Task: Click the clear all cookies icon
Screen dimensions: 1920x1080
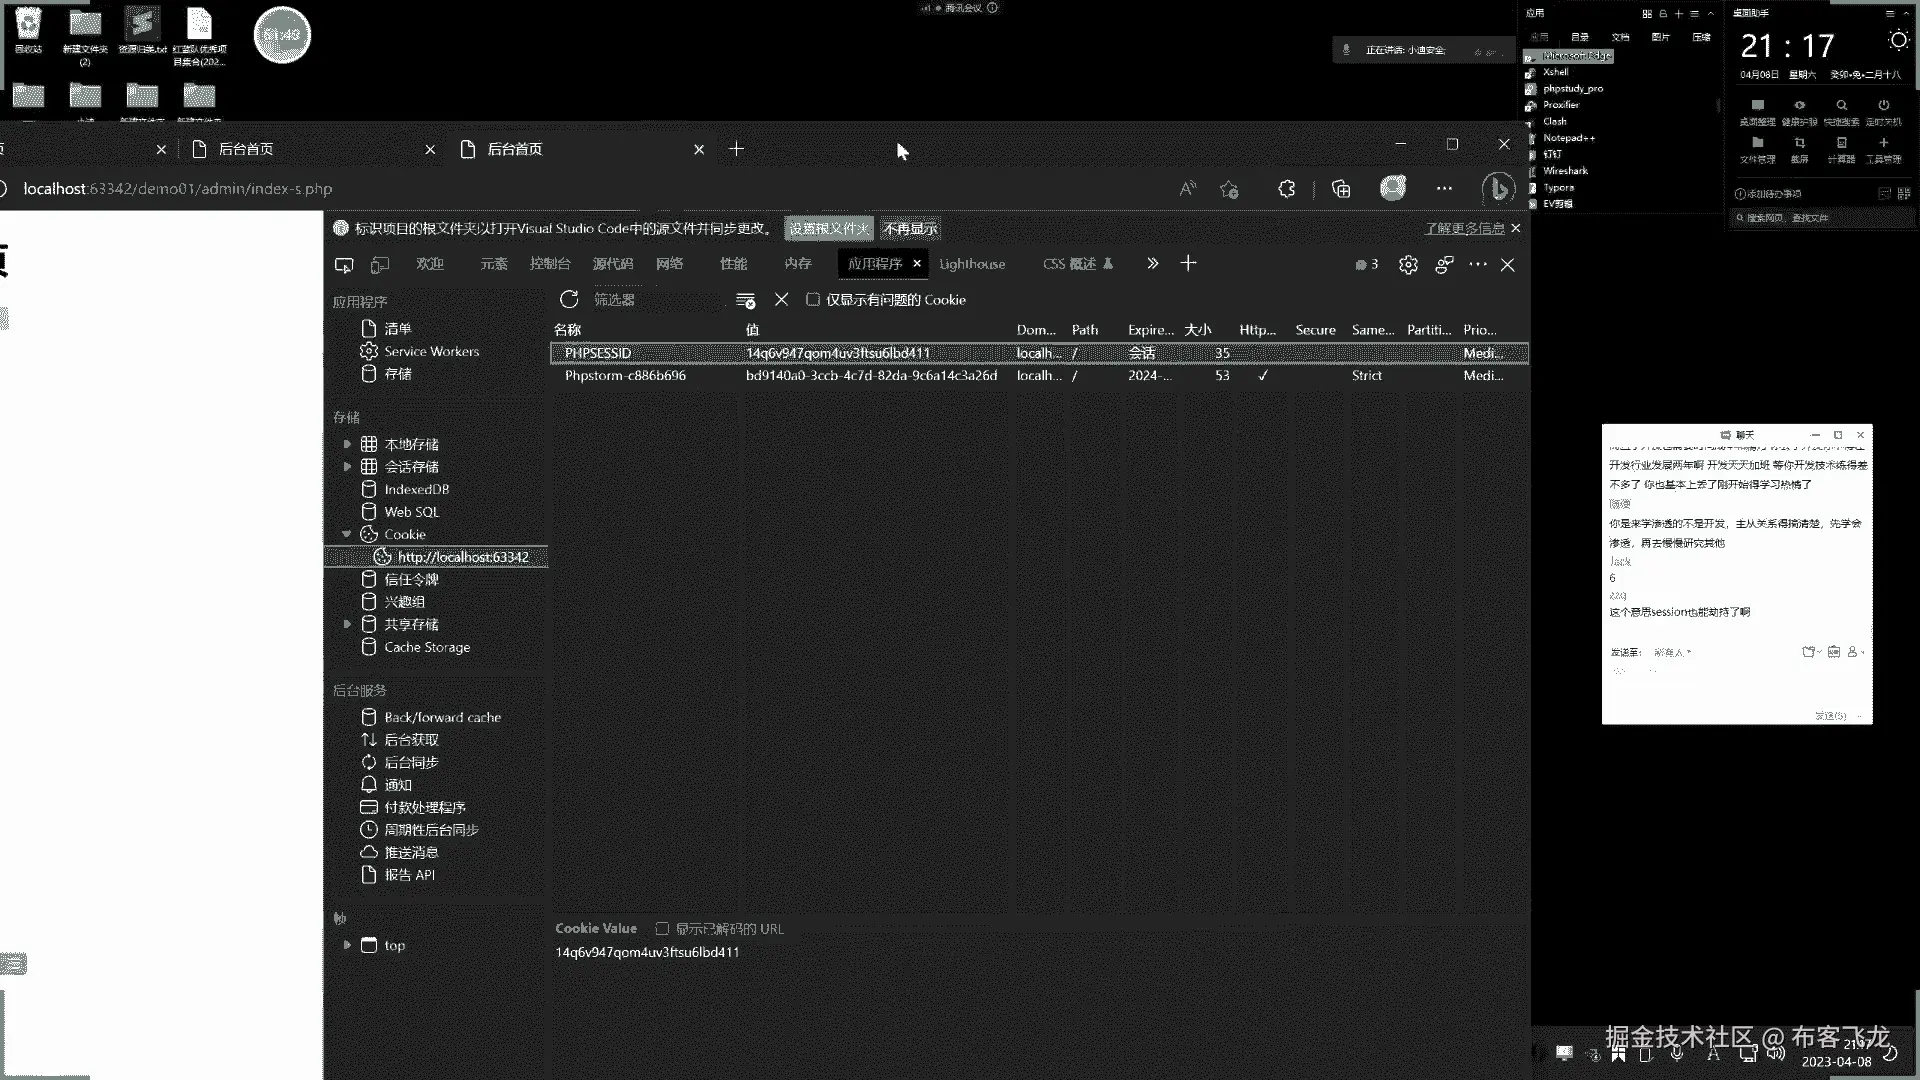Action: tap(745, 300)
